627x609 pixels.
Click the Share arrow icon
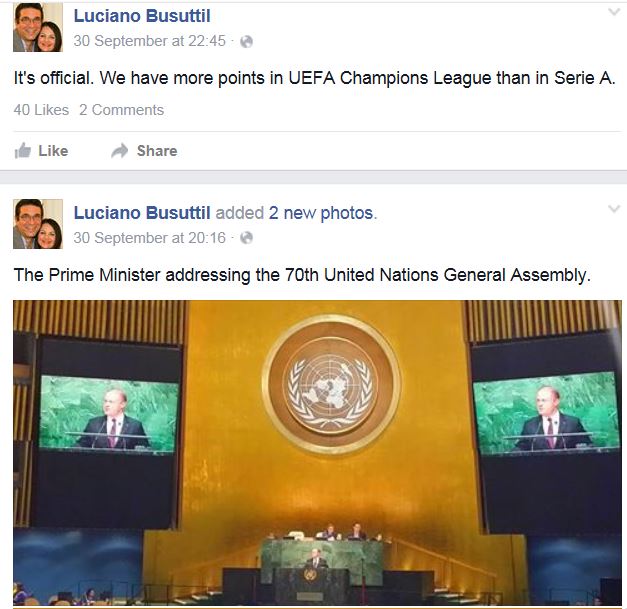coord(120,151)
